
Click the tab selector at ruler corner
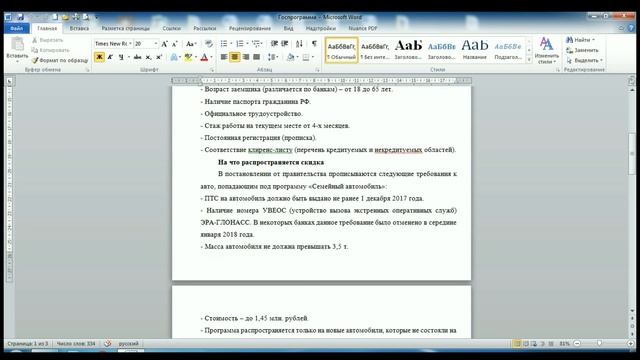[x=9, y=82]
